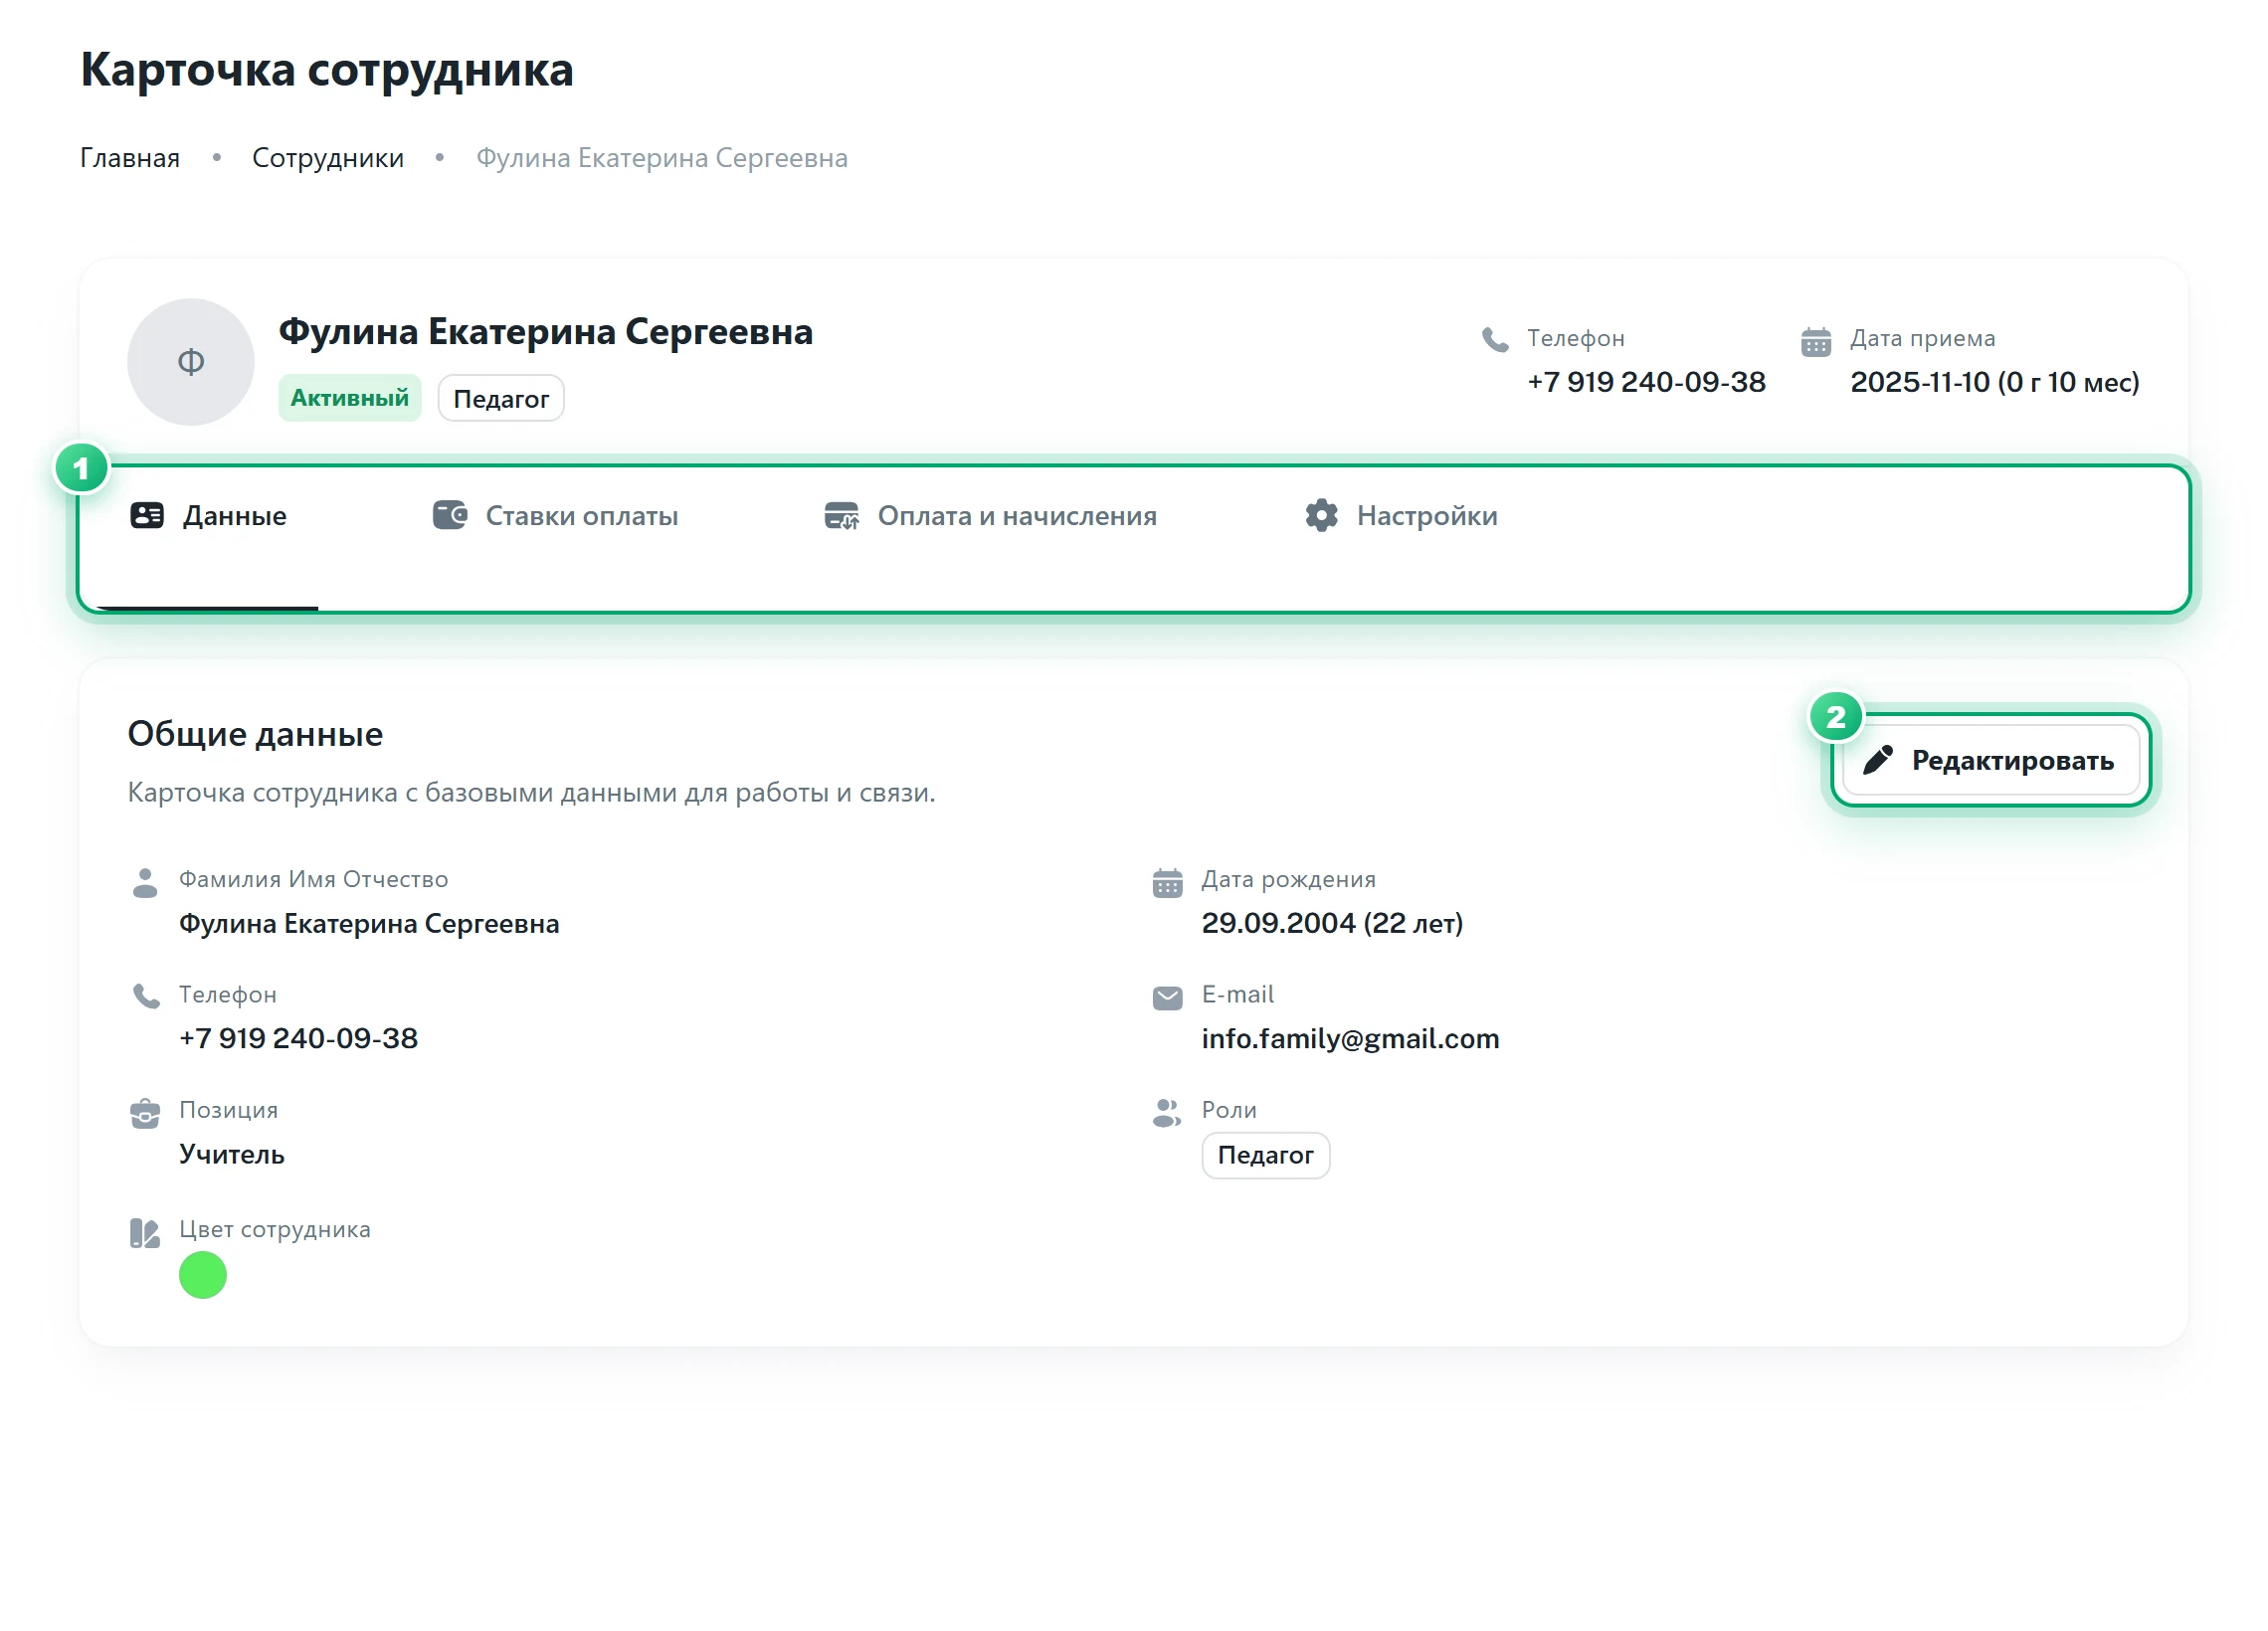Go to Главная breadcrumb link
Image resolution: width=2268 pixels, height=1631 pixels.
[130, 158]
